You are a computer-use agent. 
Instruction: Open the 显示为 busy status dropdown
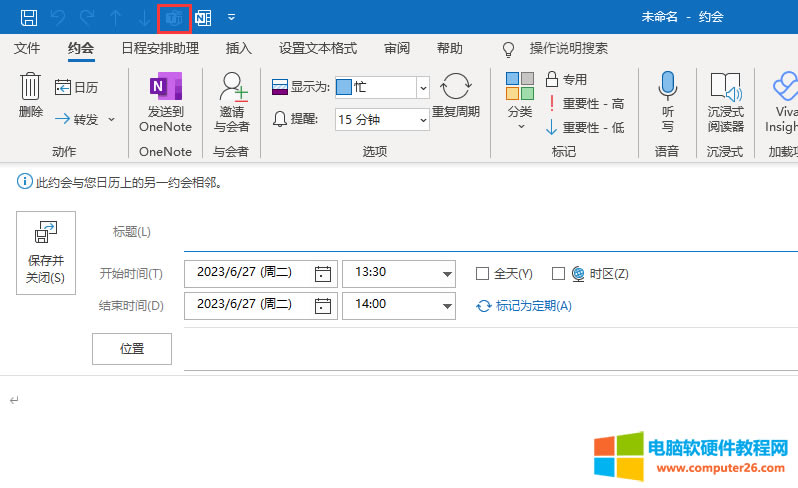[423, 88]
